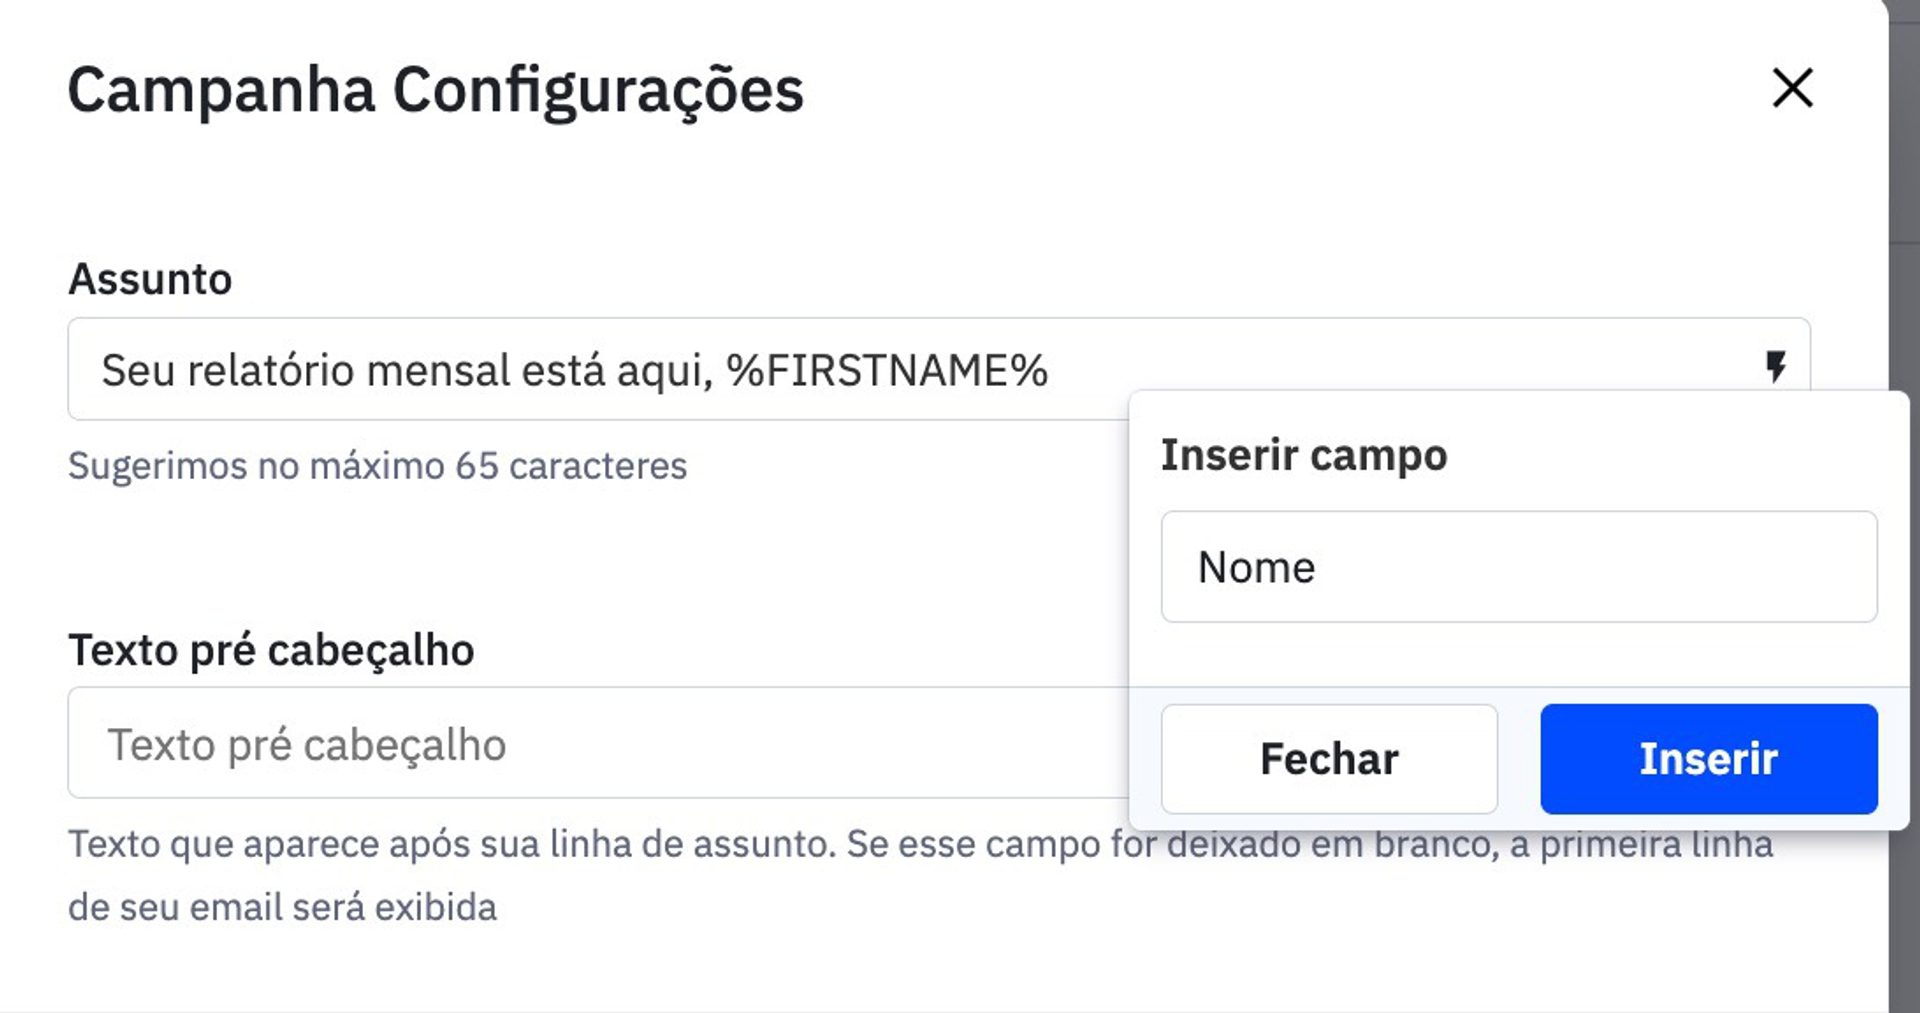Screen dimensions: 1920x1013
Task: Open the Nome field selector
Action: (1518, 567)
